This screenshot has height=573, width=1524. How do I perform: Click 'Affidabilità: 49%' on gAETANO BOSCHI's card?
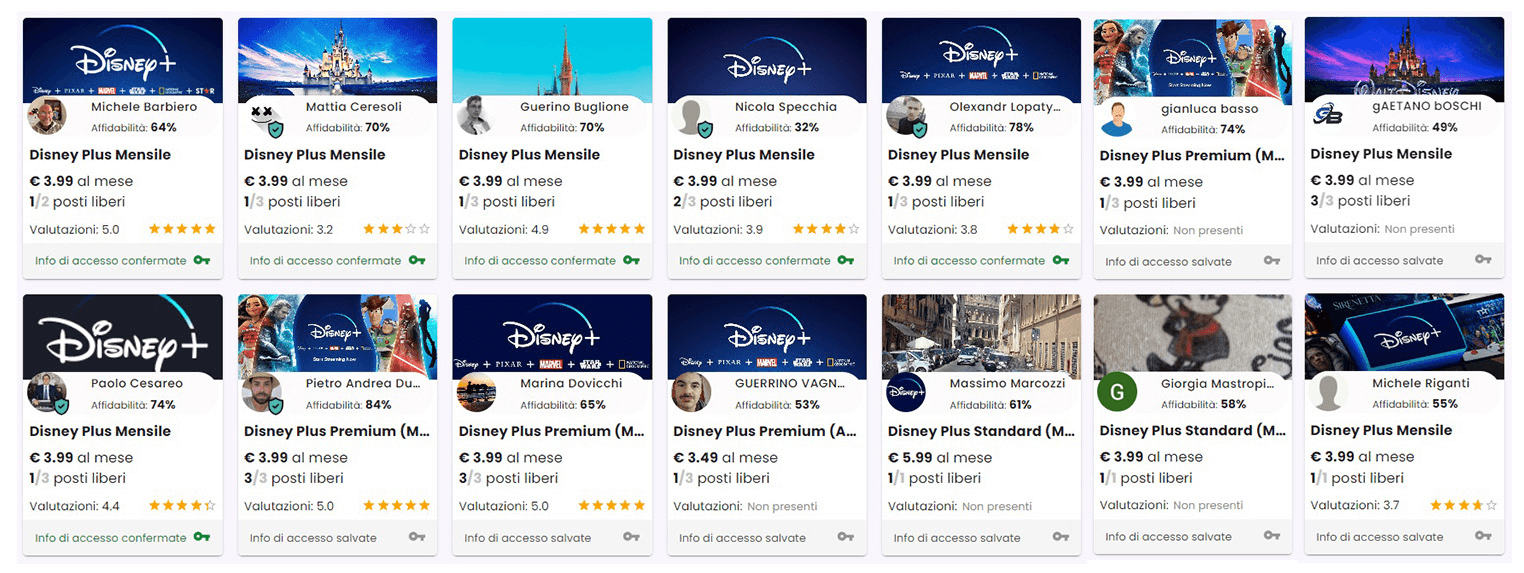(x=1415, y=128)
